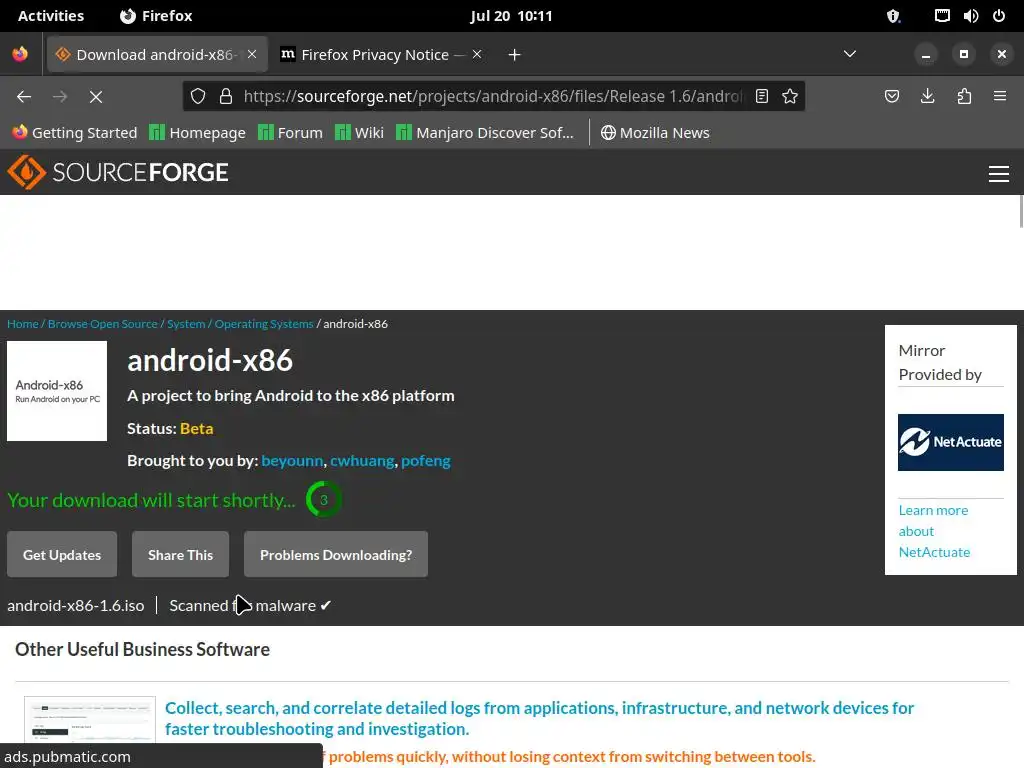Open the Firefox app menu in top bar
The width and height of the screenshot is (1024, 768).
point(156,16)
